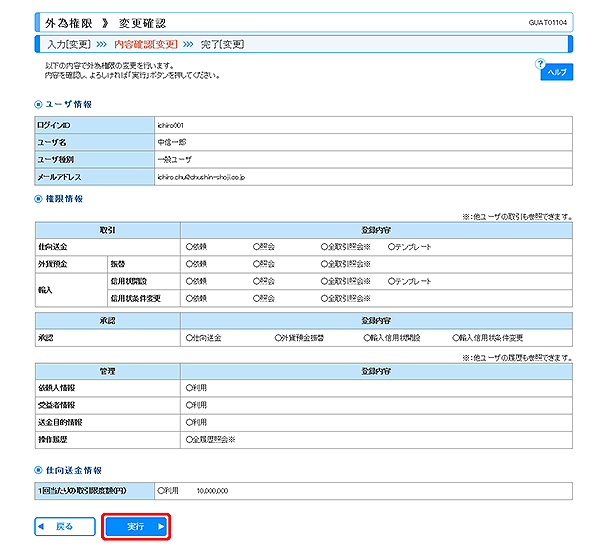Click 全取引照会 in the 信用状条件変更 row
Viewport: 600px width, 550px height.
click(x=346, y=299)
